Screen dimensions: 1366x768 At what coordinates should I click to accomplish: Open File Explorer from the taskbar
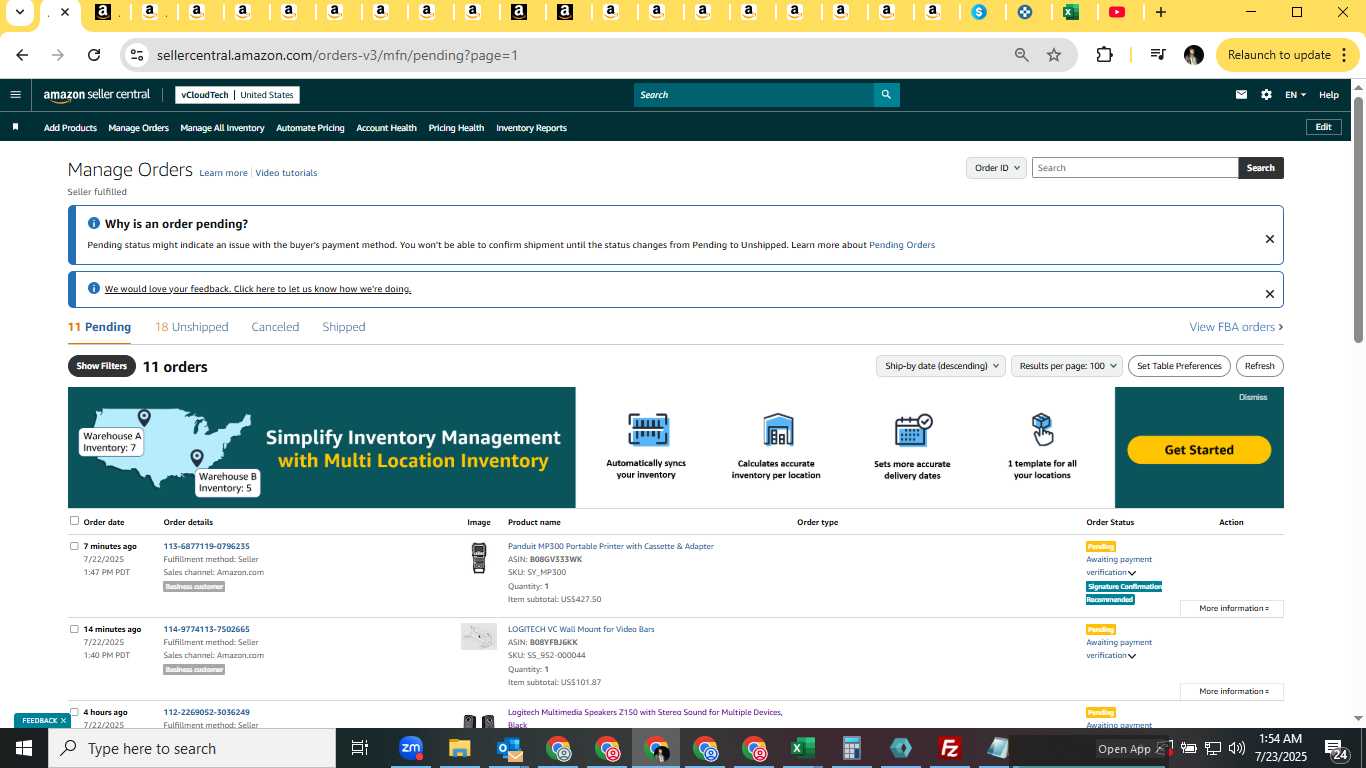[459, 748]
